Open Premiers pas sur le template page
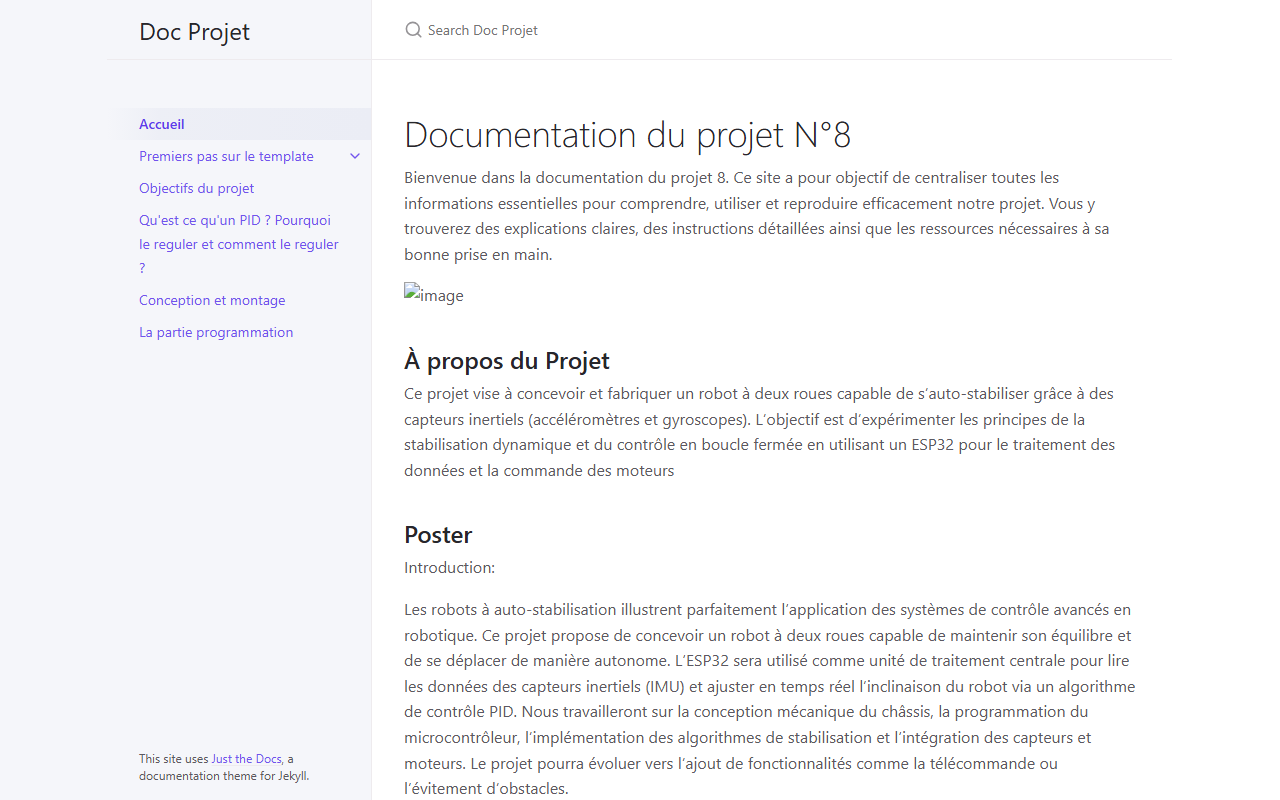Viewport: 1280px width, 800px height. [226, 156]
